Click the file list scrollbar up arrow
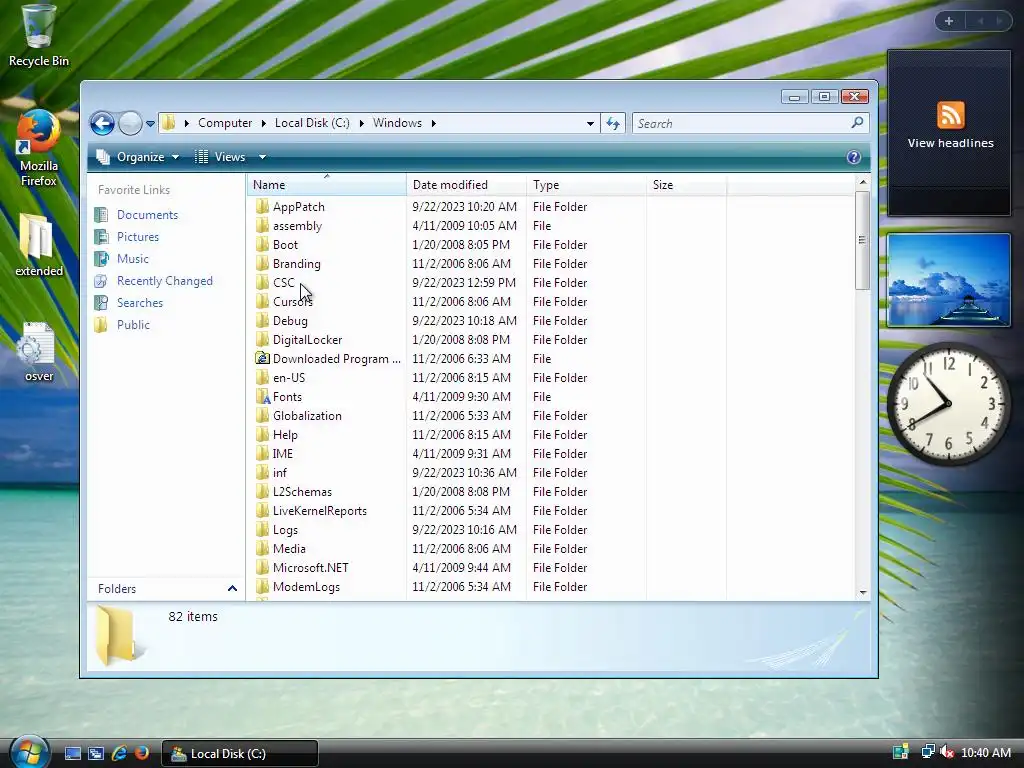 tap(863, 182)
